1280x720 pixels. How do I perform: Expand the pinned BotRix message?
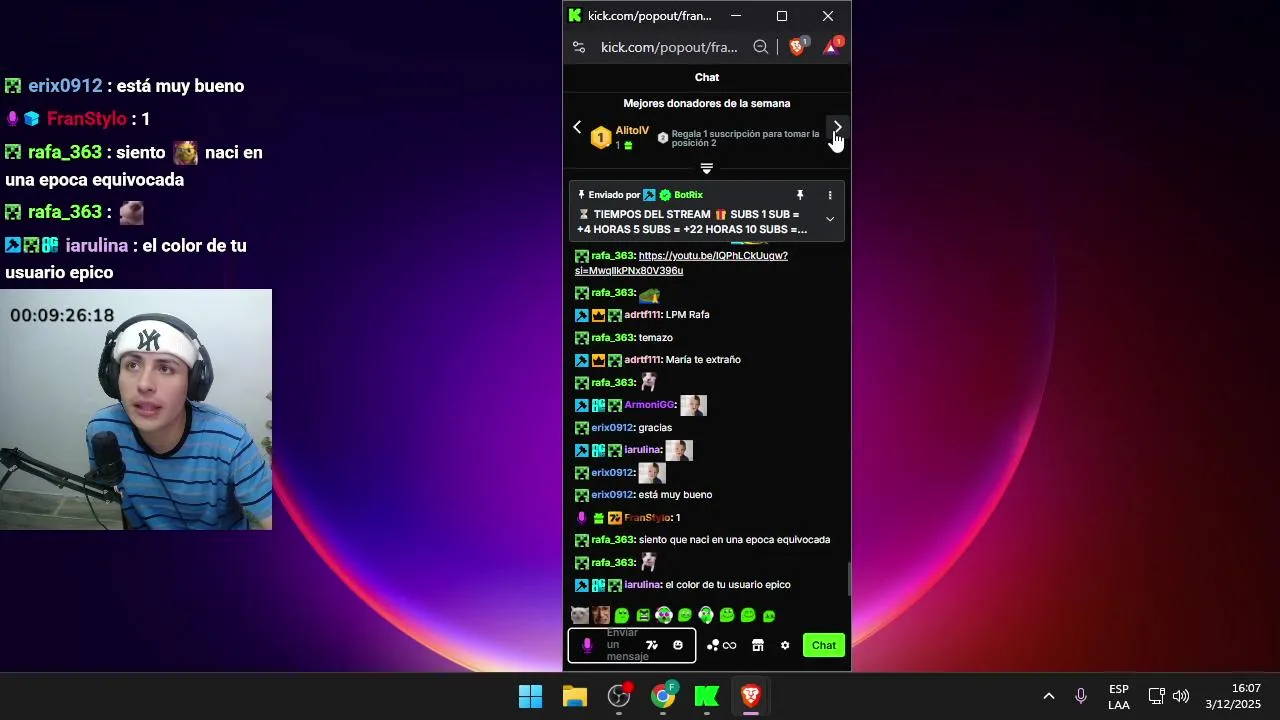pyautogui.click(x=829, y=219)
